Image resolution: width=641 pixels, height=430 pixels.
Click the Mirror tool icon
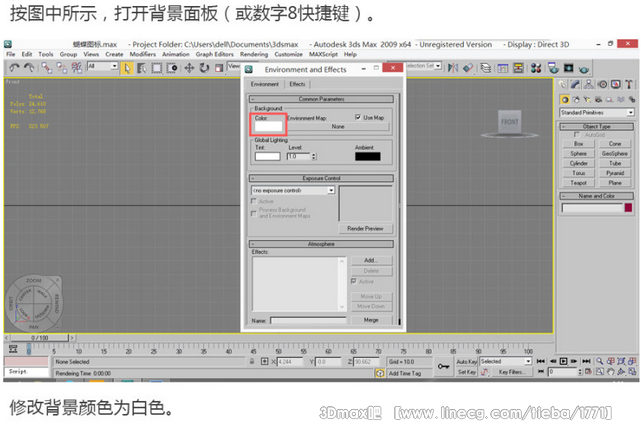(453, 68)
